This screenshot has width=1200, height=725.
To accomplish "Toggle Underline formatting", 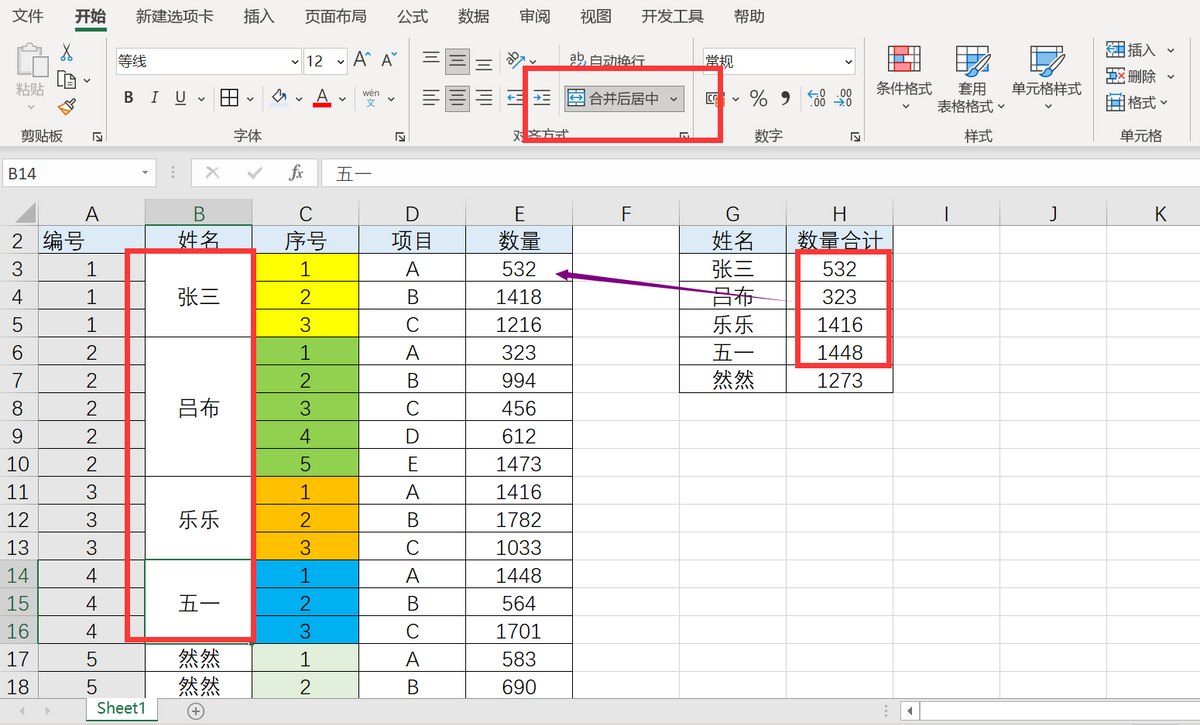I will (180, 98).
